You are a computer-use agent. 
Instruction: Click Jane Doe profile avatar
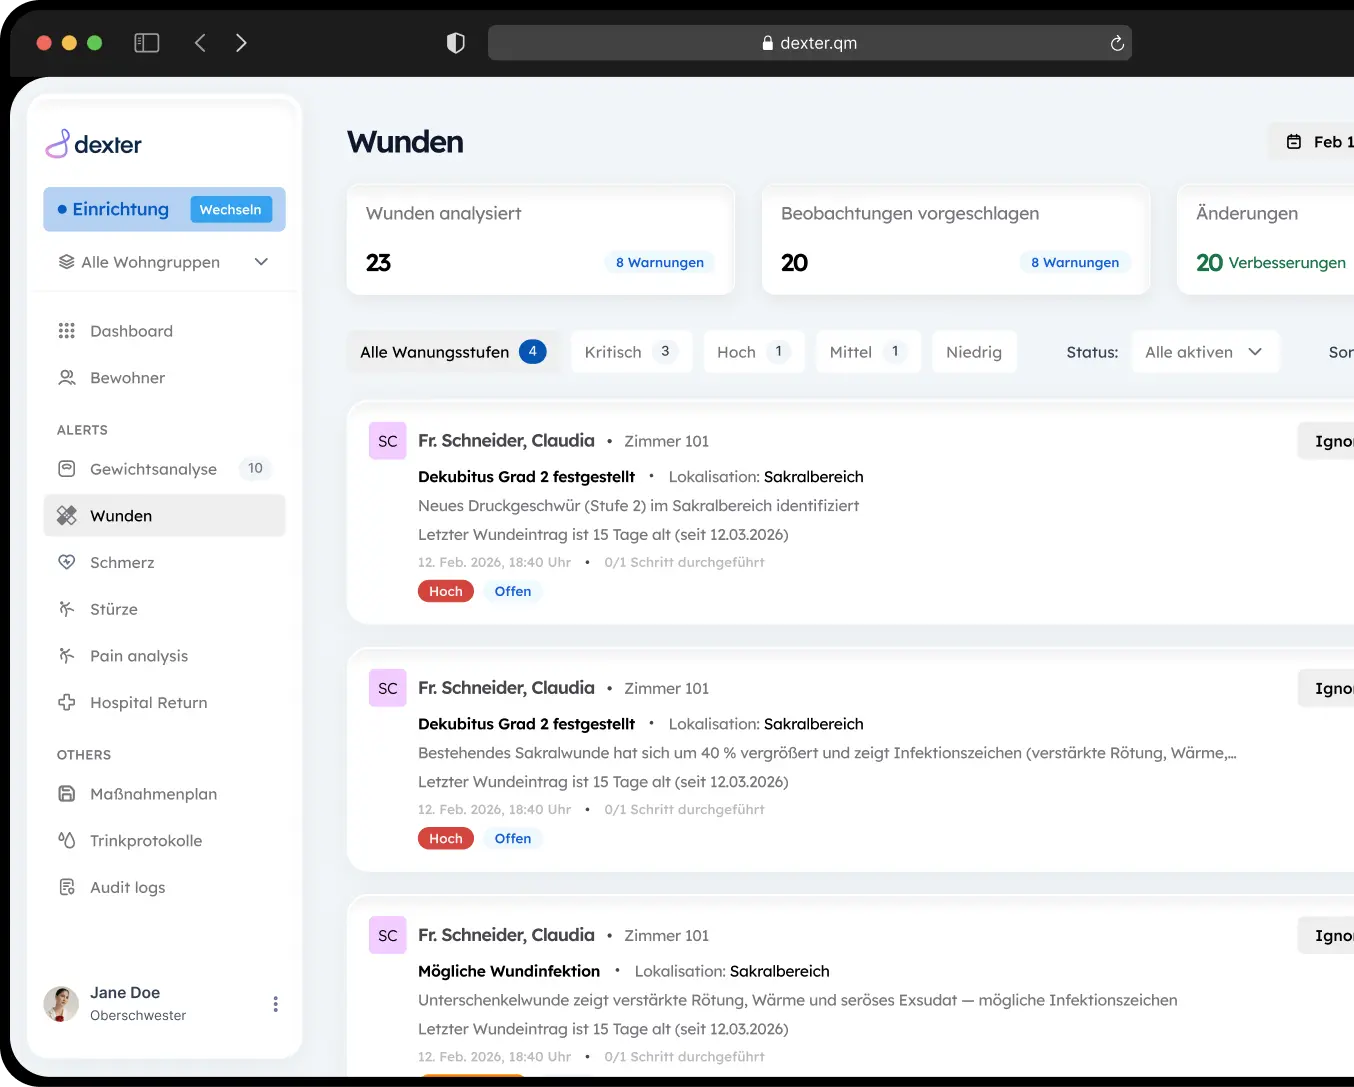click(x=61, y=1004)
